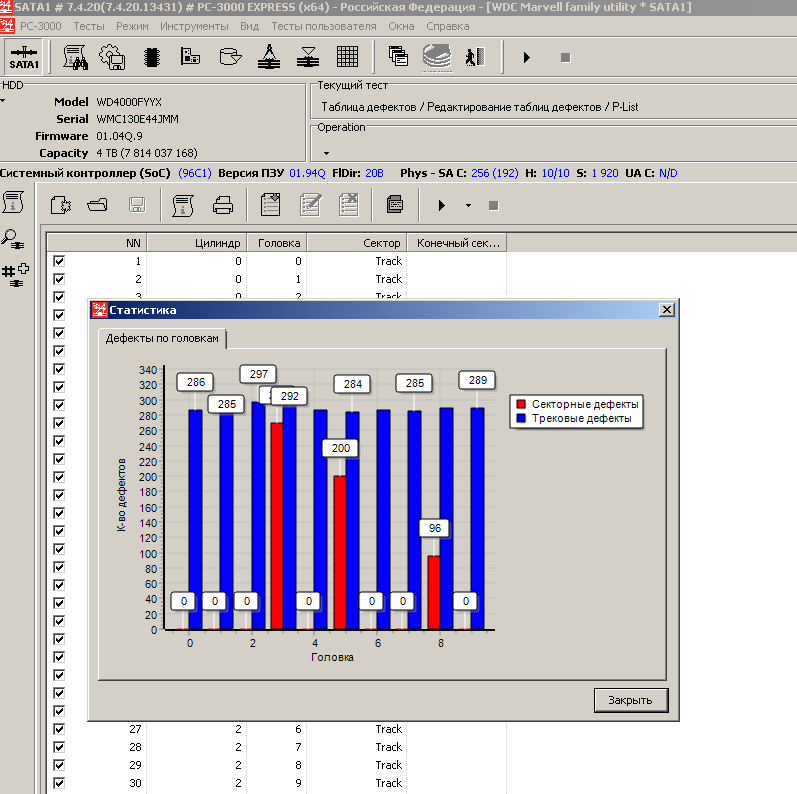Viewport: 797px width, 794px height.
Task: Click the chip icon in main toolbar
Action: click(x=152, y=57)
